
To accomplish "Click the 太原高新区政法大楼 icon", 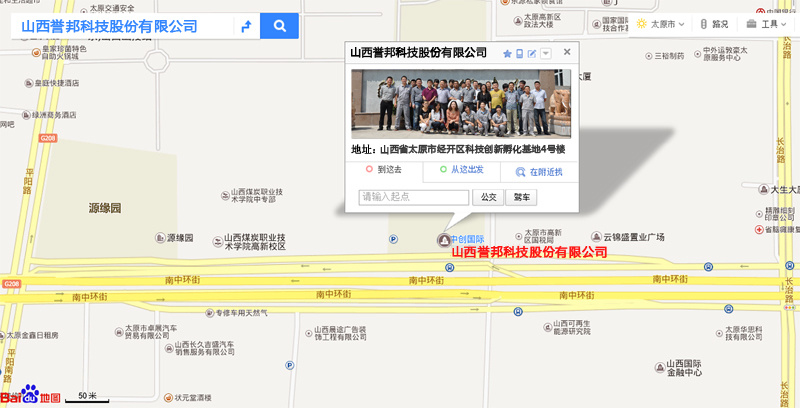I will coord(518,21).
